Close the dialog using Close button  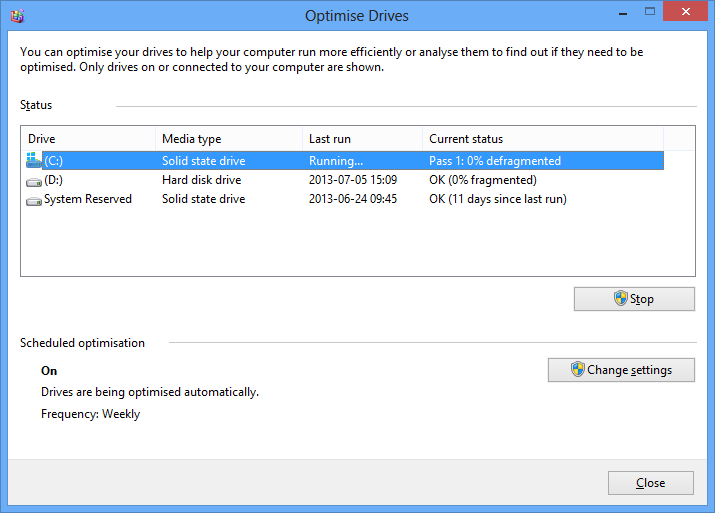[x=651, y=483]
